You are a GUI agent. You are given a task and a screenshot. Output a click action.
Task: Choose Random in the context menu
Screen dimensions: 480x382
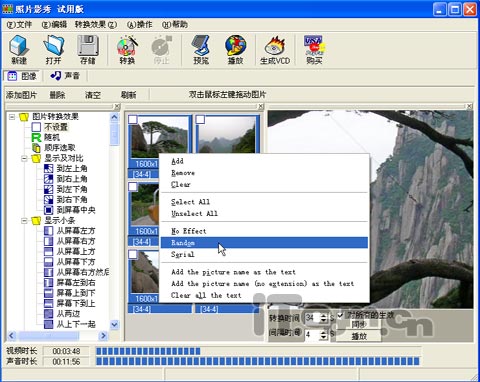point(264,243)
